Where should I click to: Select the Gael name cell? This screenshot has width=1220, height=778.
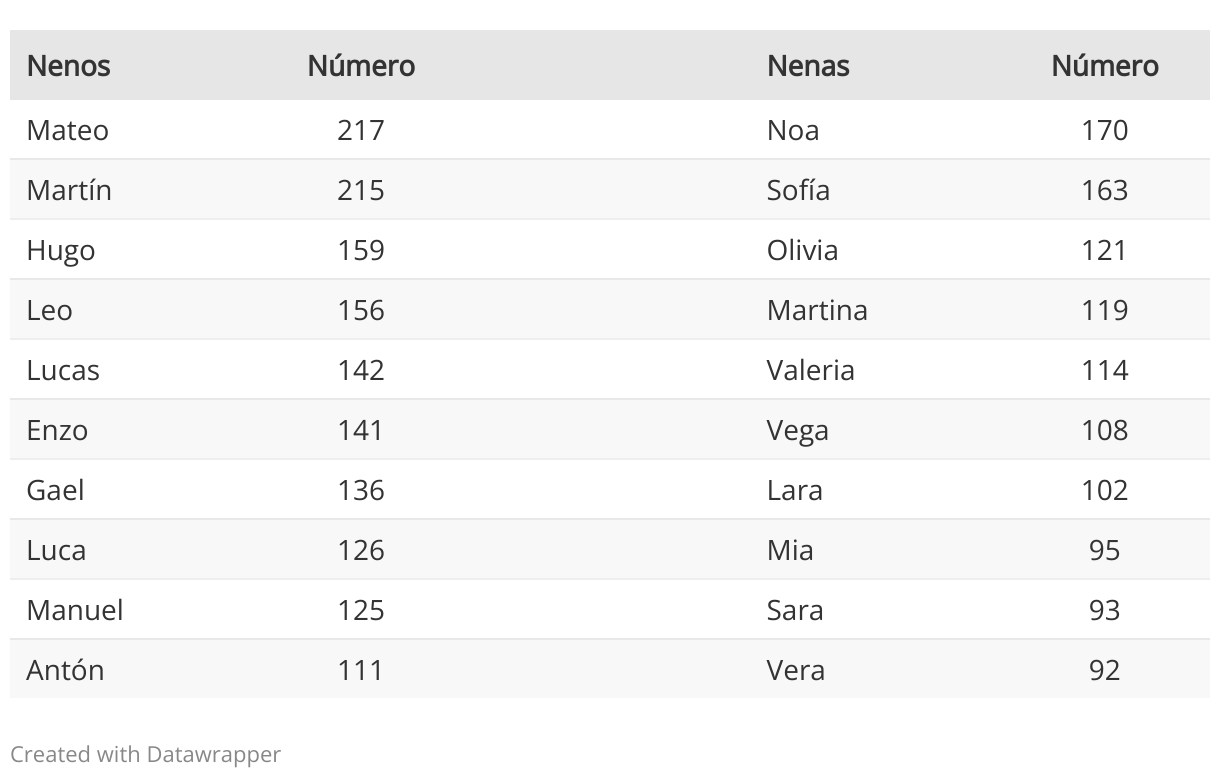click(x=56, y=490)
